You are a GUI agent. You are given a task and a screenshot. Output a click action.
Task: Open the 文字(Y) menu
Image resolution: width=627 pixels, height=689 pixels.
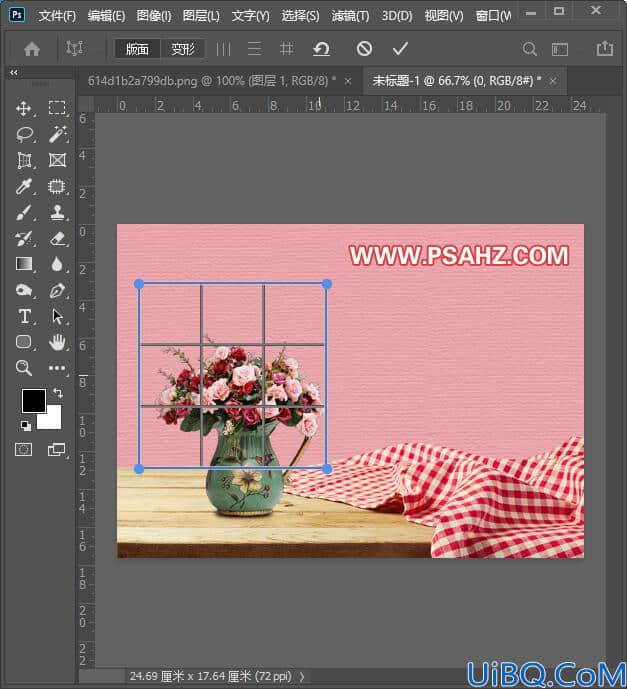(250, 16)
